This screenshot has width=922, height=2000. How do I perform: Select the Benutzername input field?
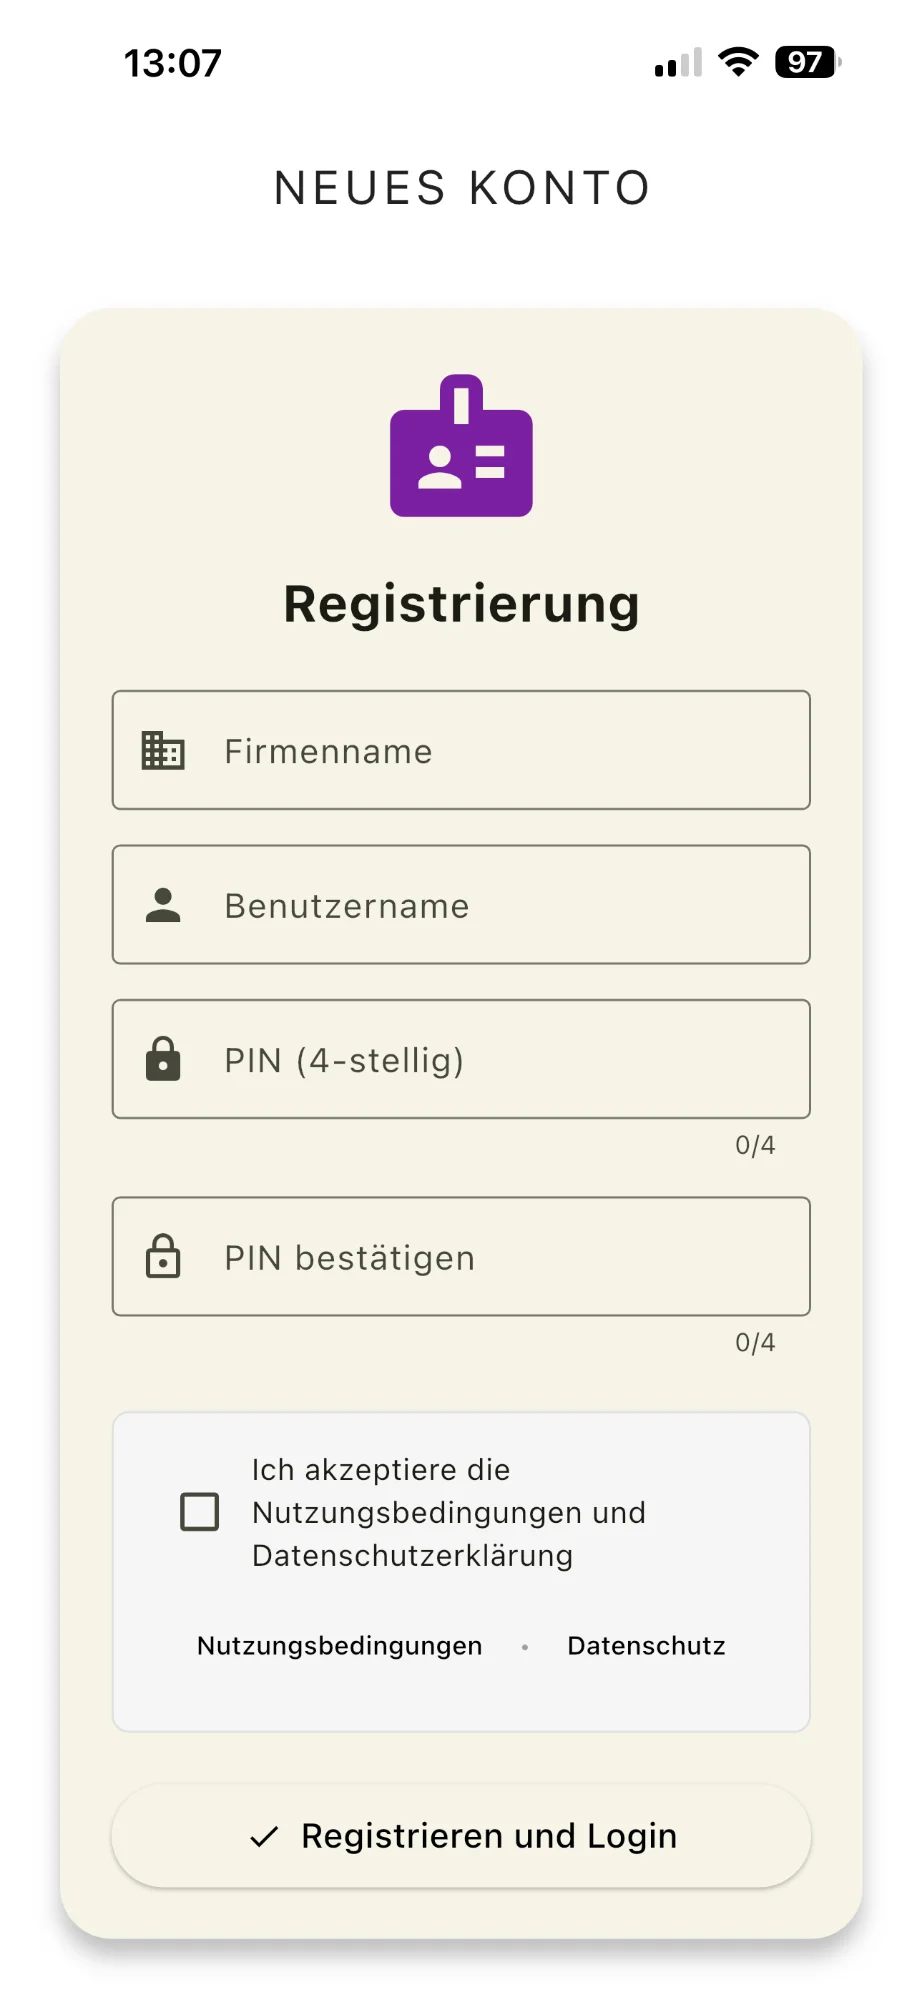(461, 905)
